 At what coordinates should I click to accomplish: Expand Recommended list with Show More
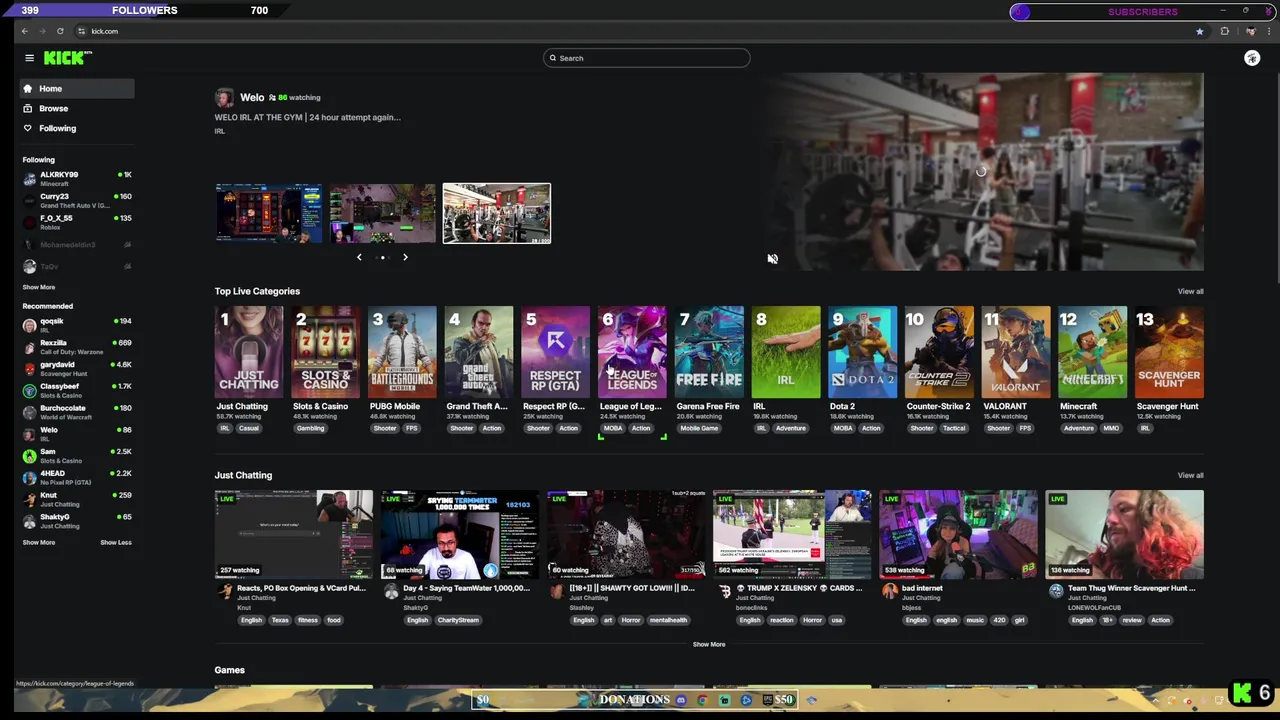coord(39,542)
